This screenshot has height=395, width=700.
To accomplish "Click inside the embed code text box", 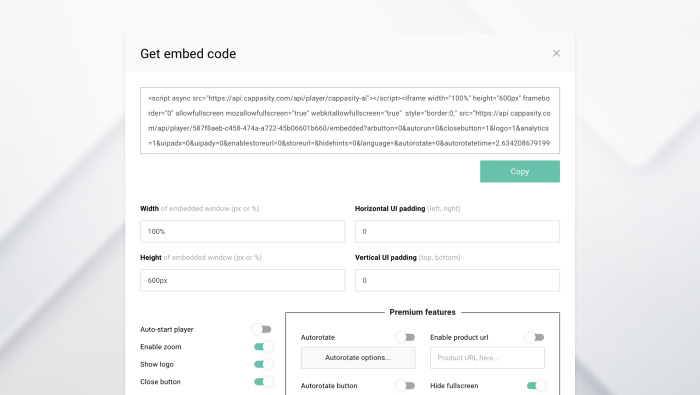I will click(350, 121).
